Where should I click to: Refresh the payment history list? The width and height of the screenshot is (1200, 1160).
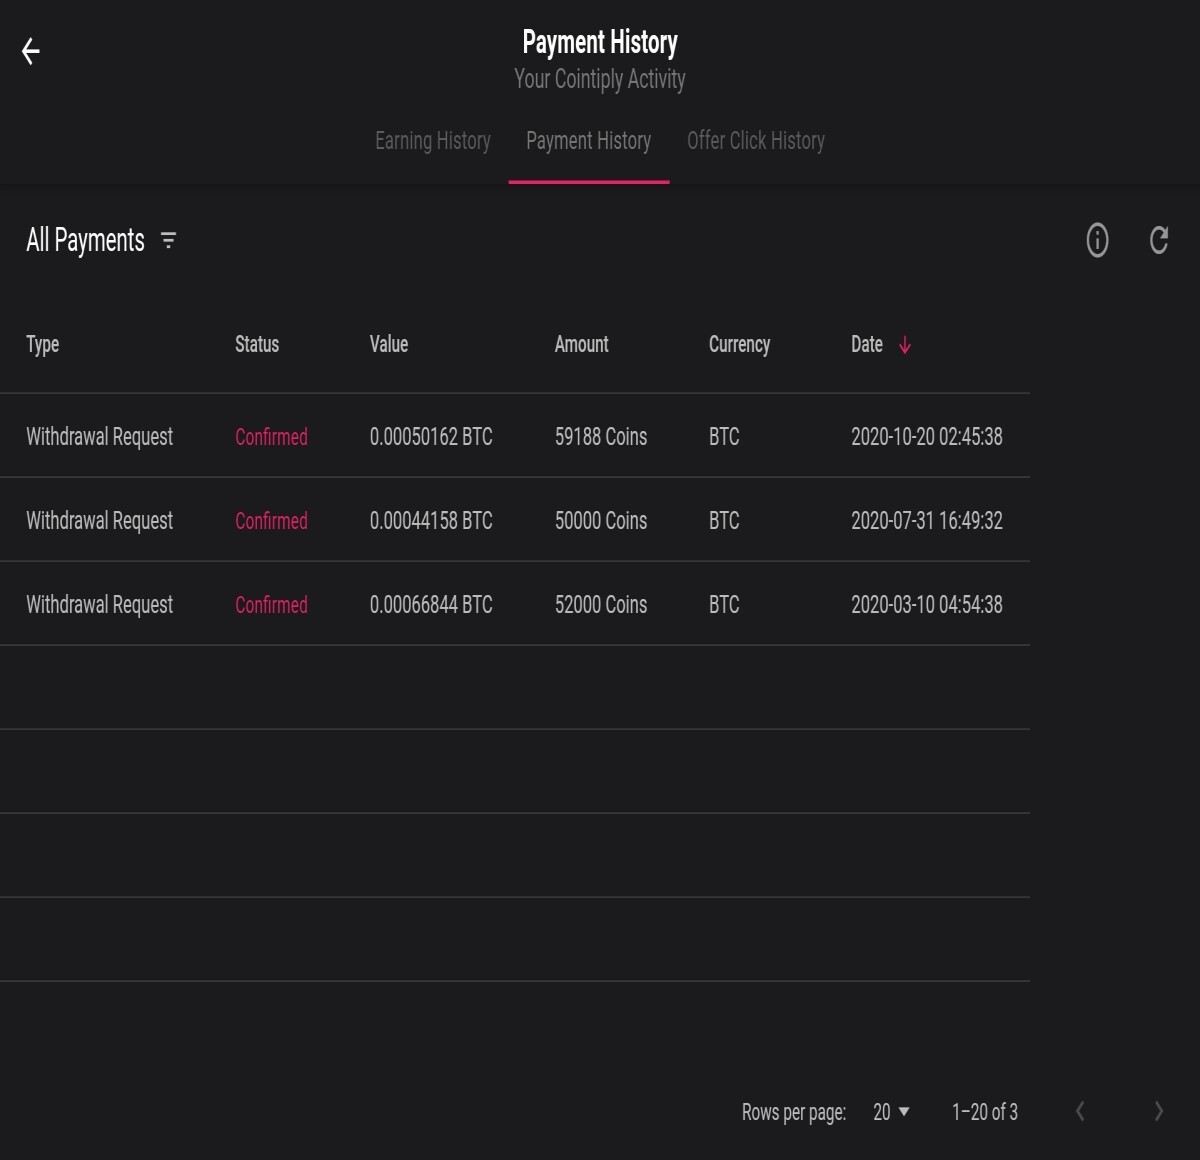pyautogui.click(x=1158, y=240)
